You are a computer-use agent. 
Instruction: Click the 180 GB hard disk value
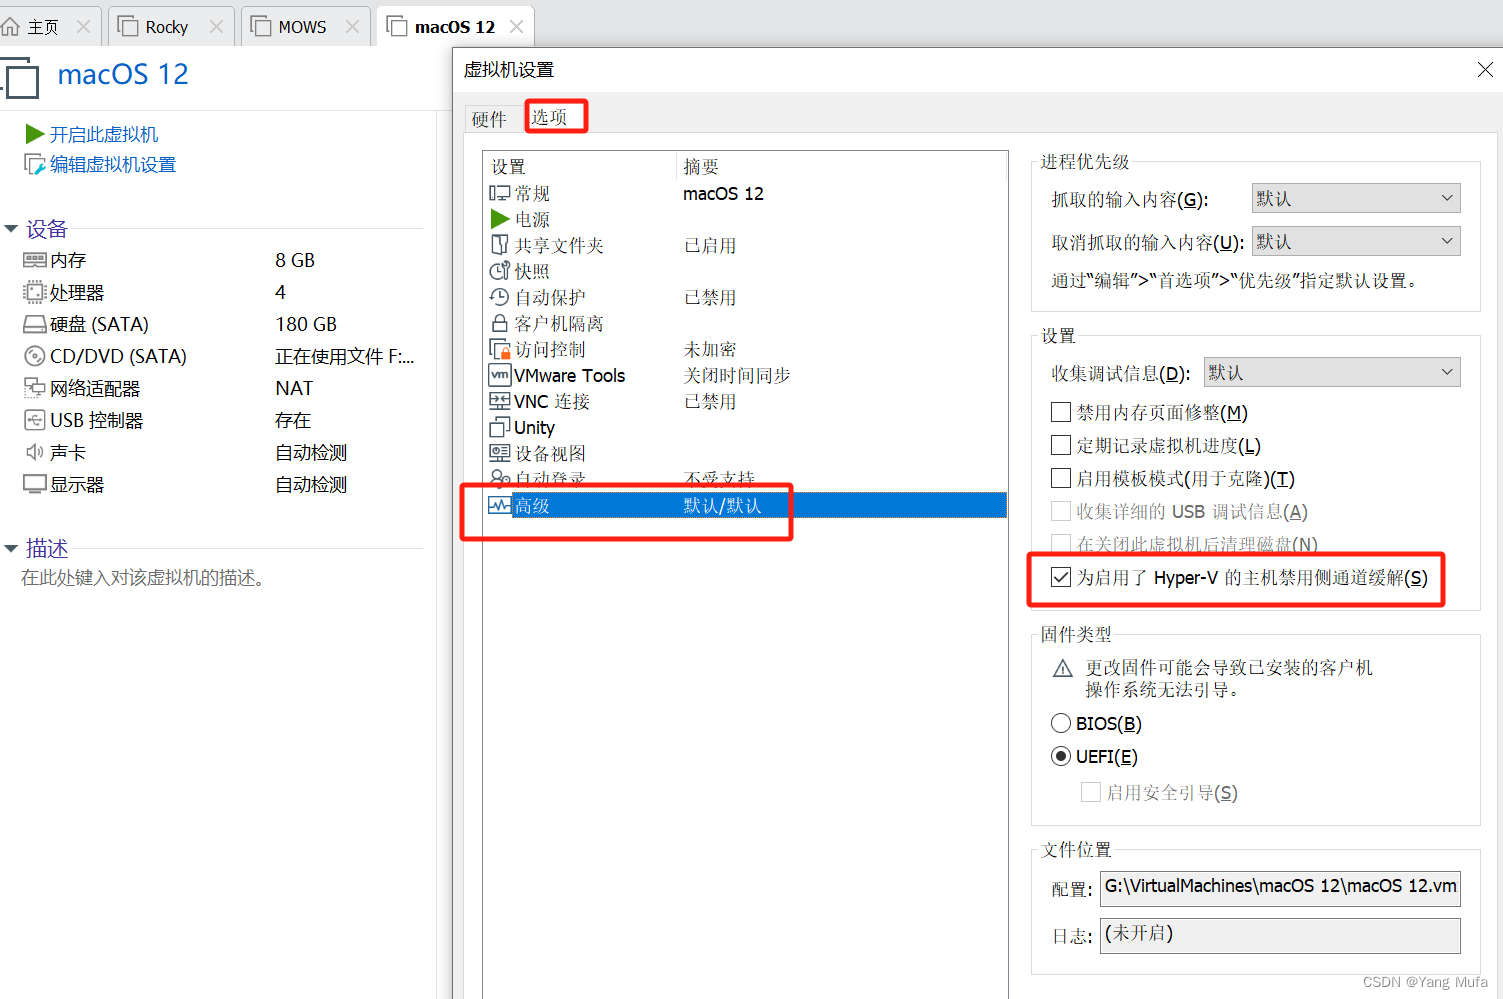[306, 324]
